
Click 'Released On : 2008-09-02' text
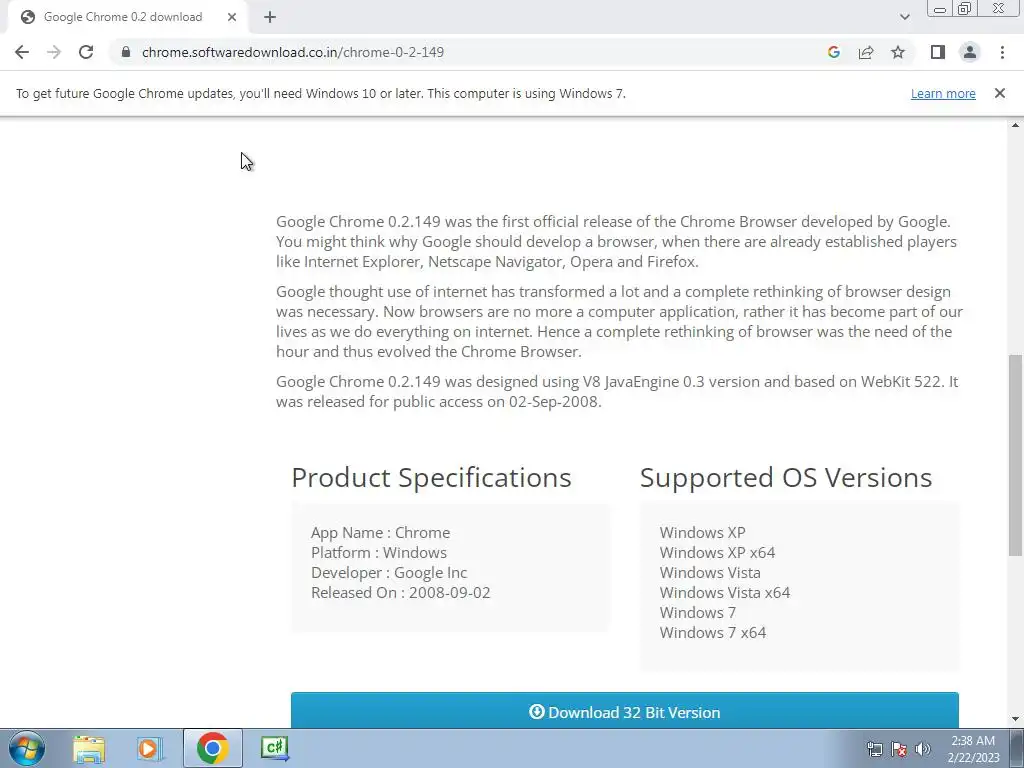pos(400,592)
